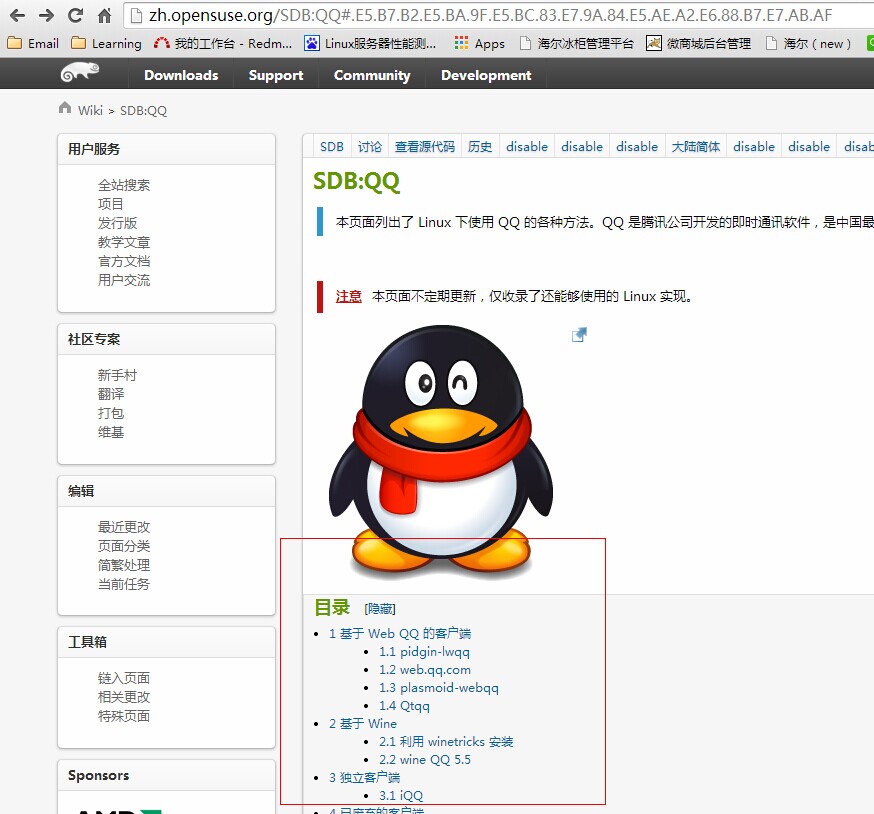
Task: Open the Development menu
Action: click(486, 75)
